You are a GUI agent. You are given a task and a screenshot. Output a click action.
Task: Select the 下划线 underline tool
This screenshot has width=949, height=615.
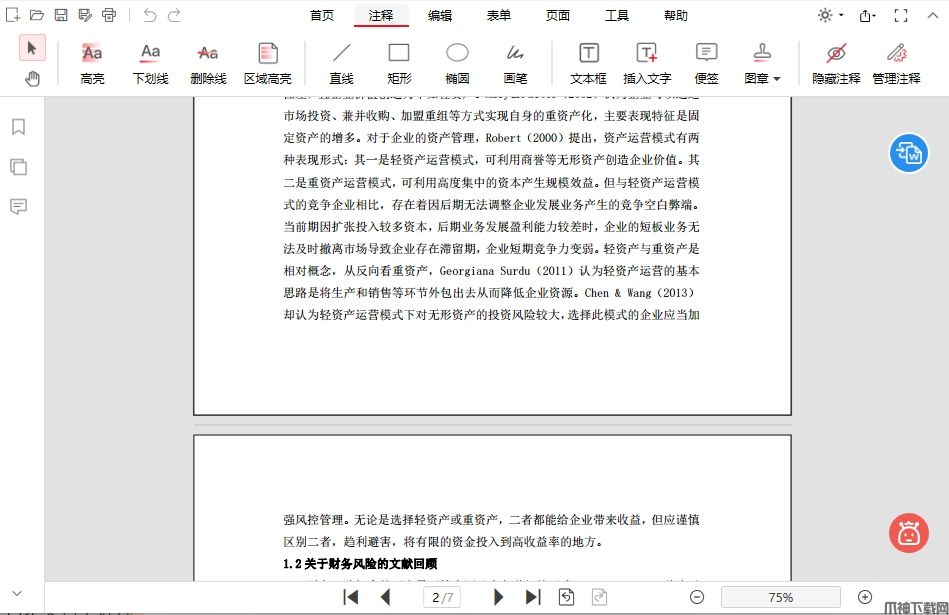[150, 61]
